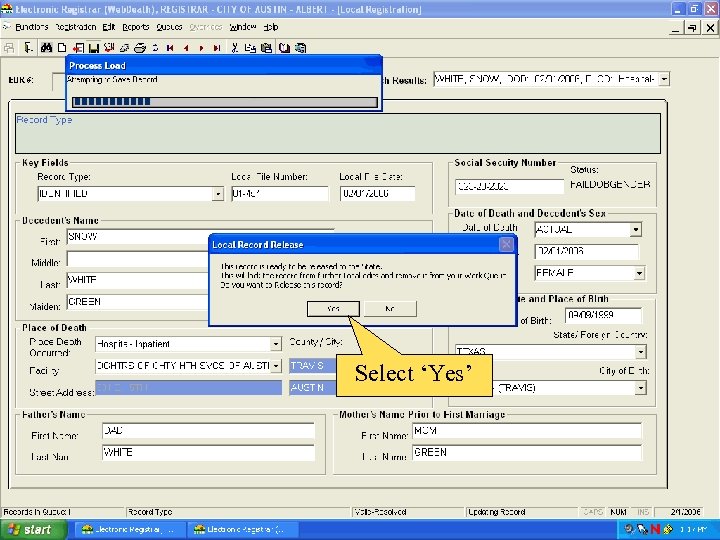Expand the FEMALE sex dropdown
720x540 pixels.
coord(639,274)
